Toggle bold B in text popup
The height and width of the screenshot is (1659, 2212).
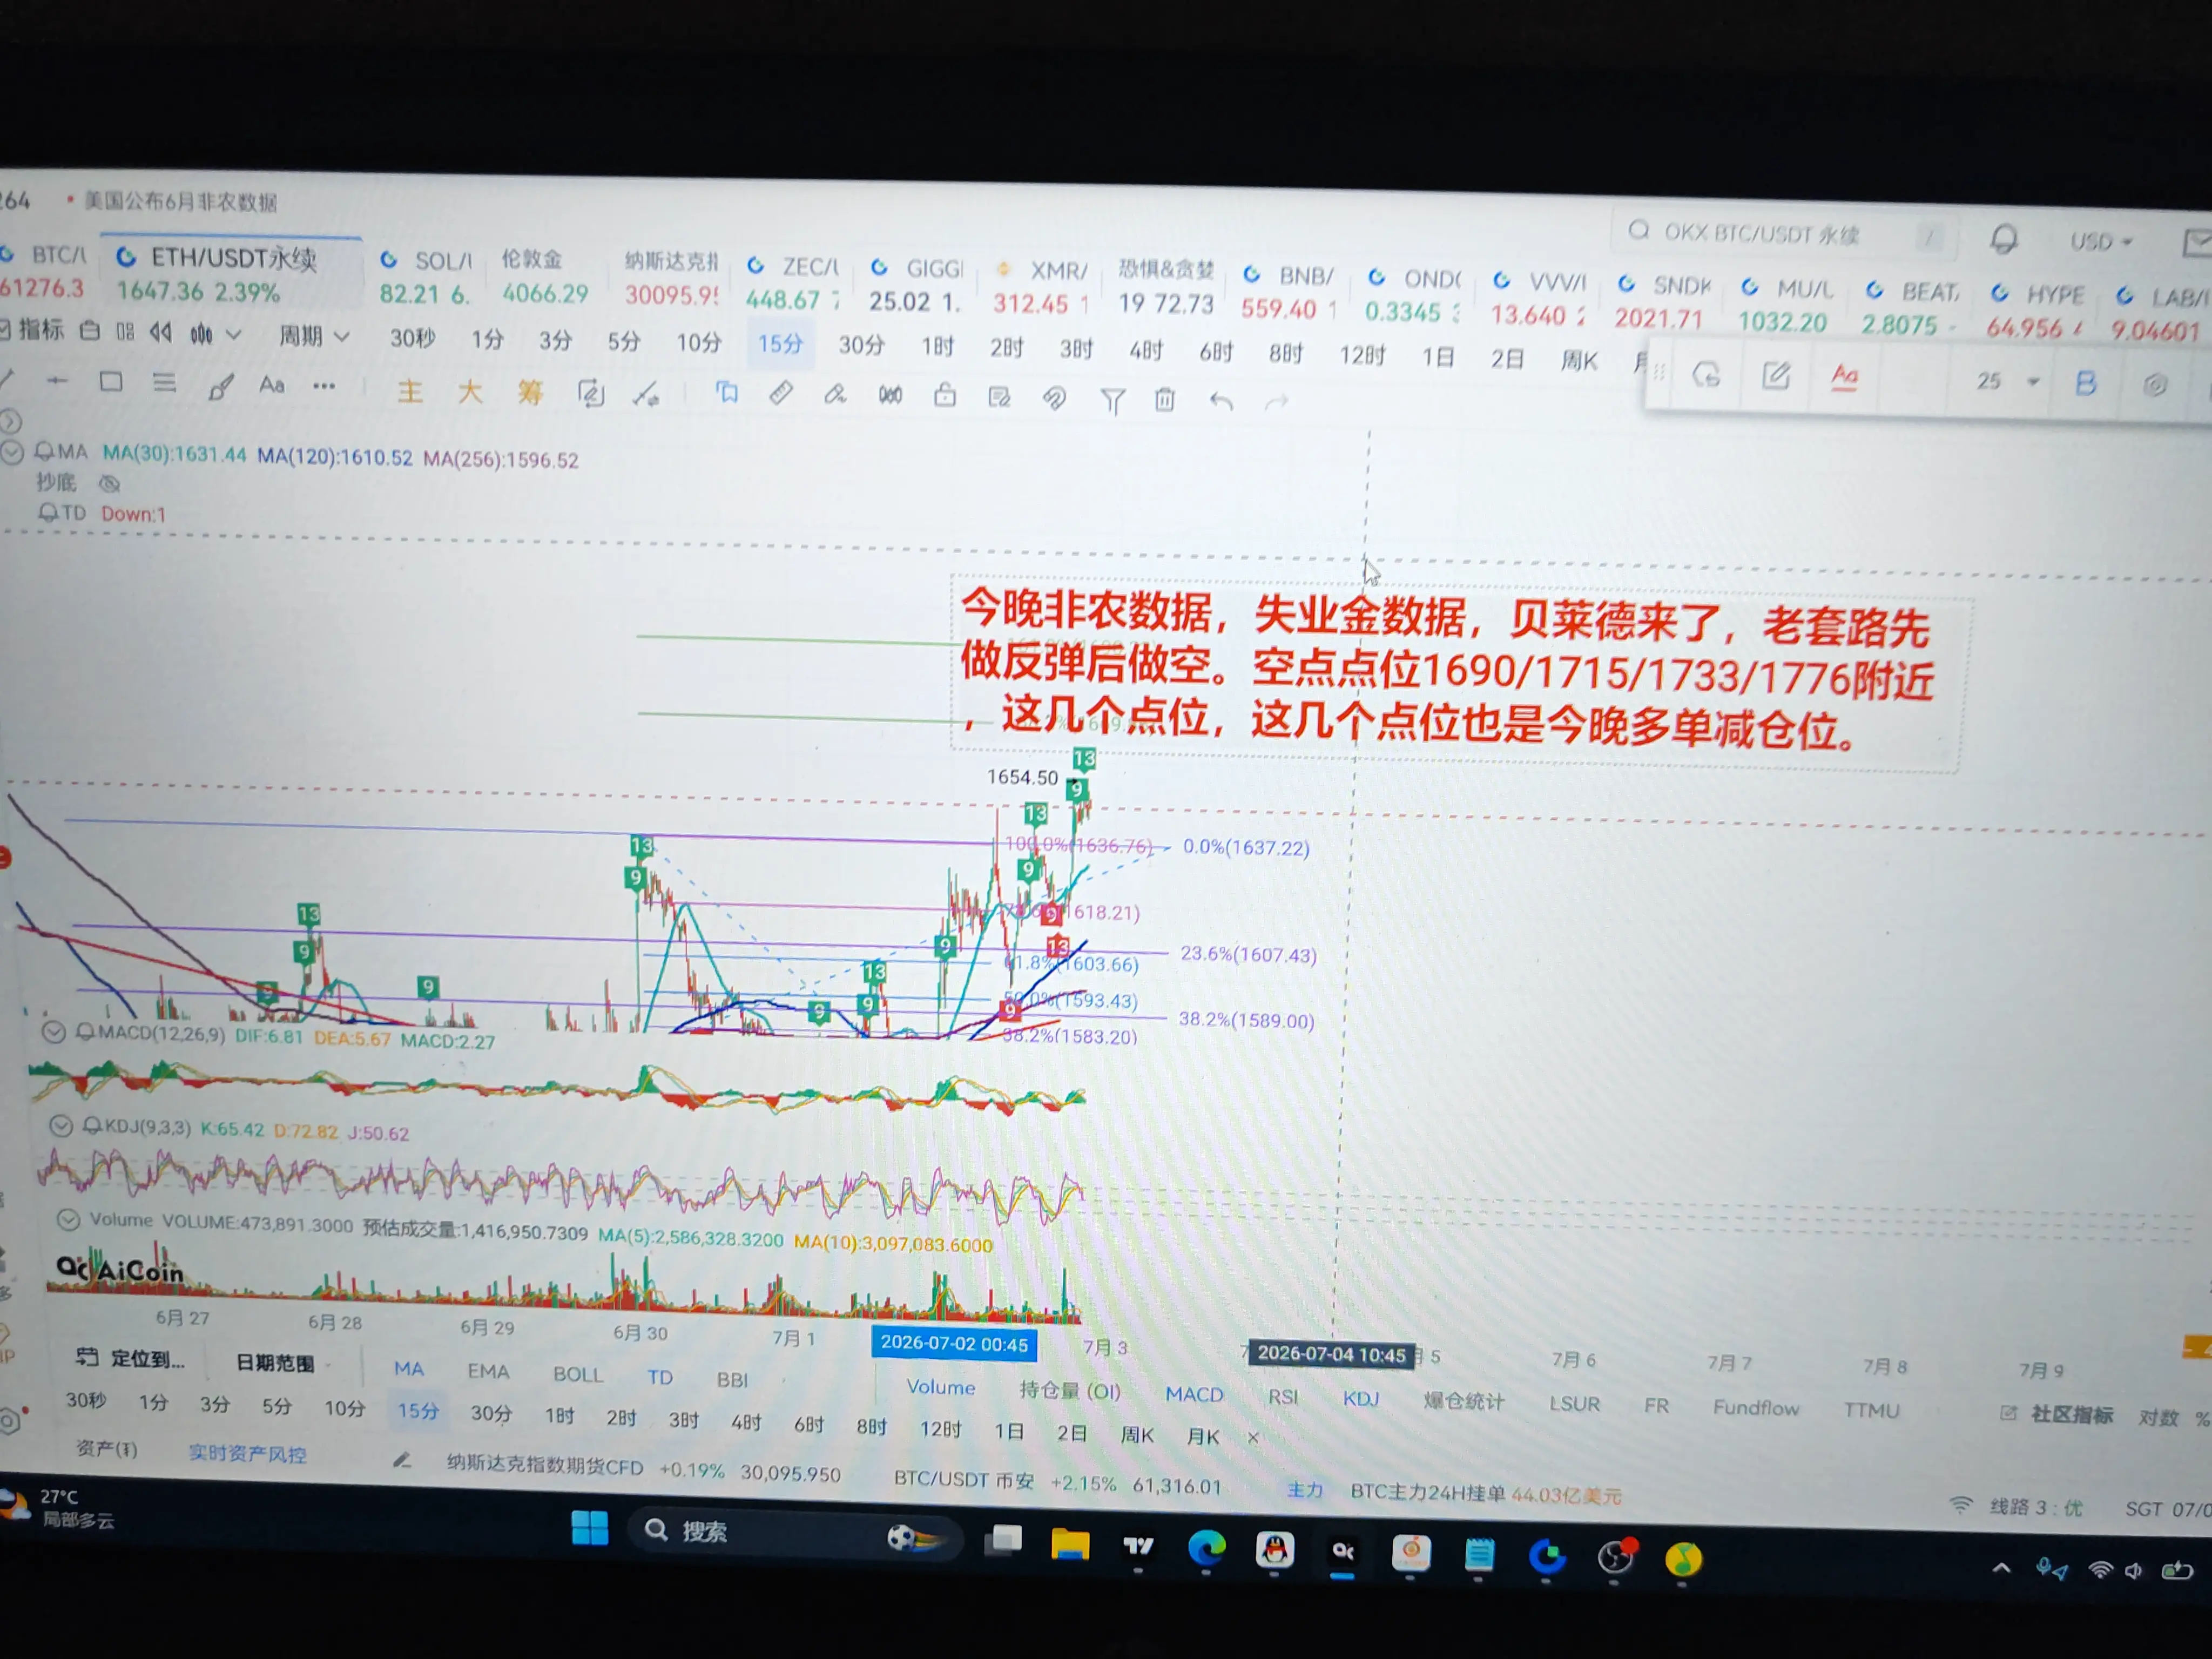click(2085, 383)
